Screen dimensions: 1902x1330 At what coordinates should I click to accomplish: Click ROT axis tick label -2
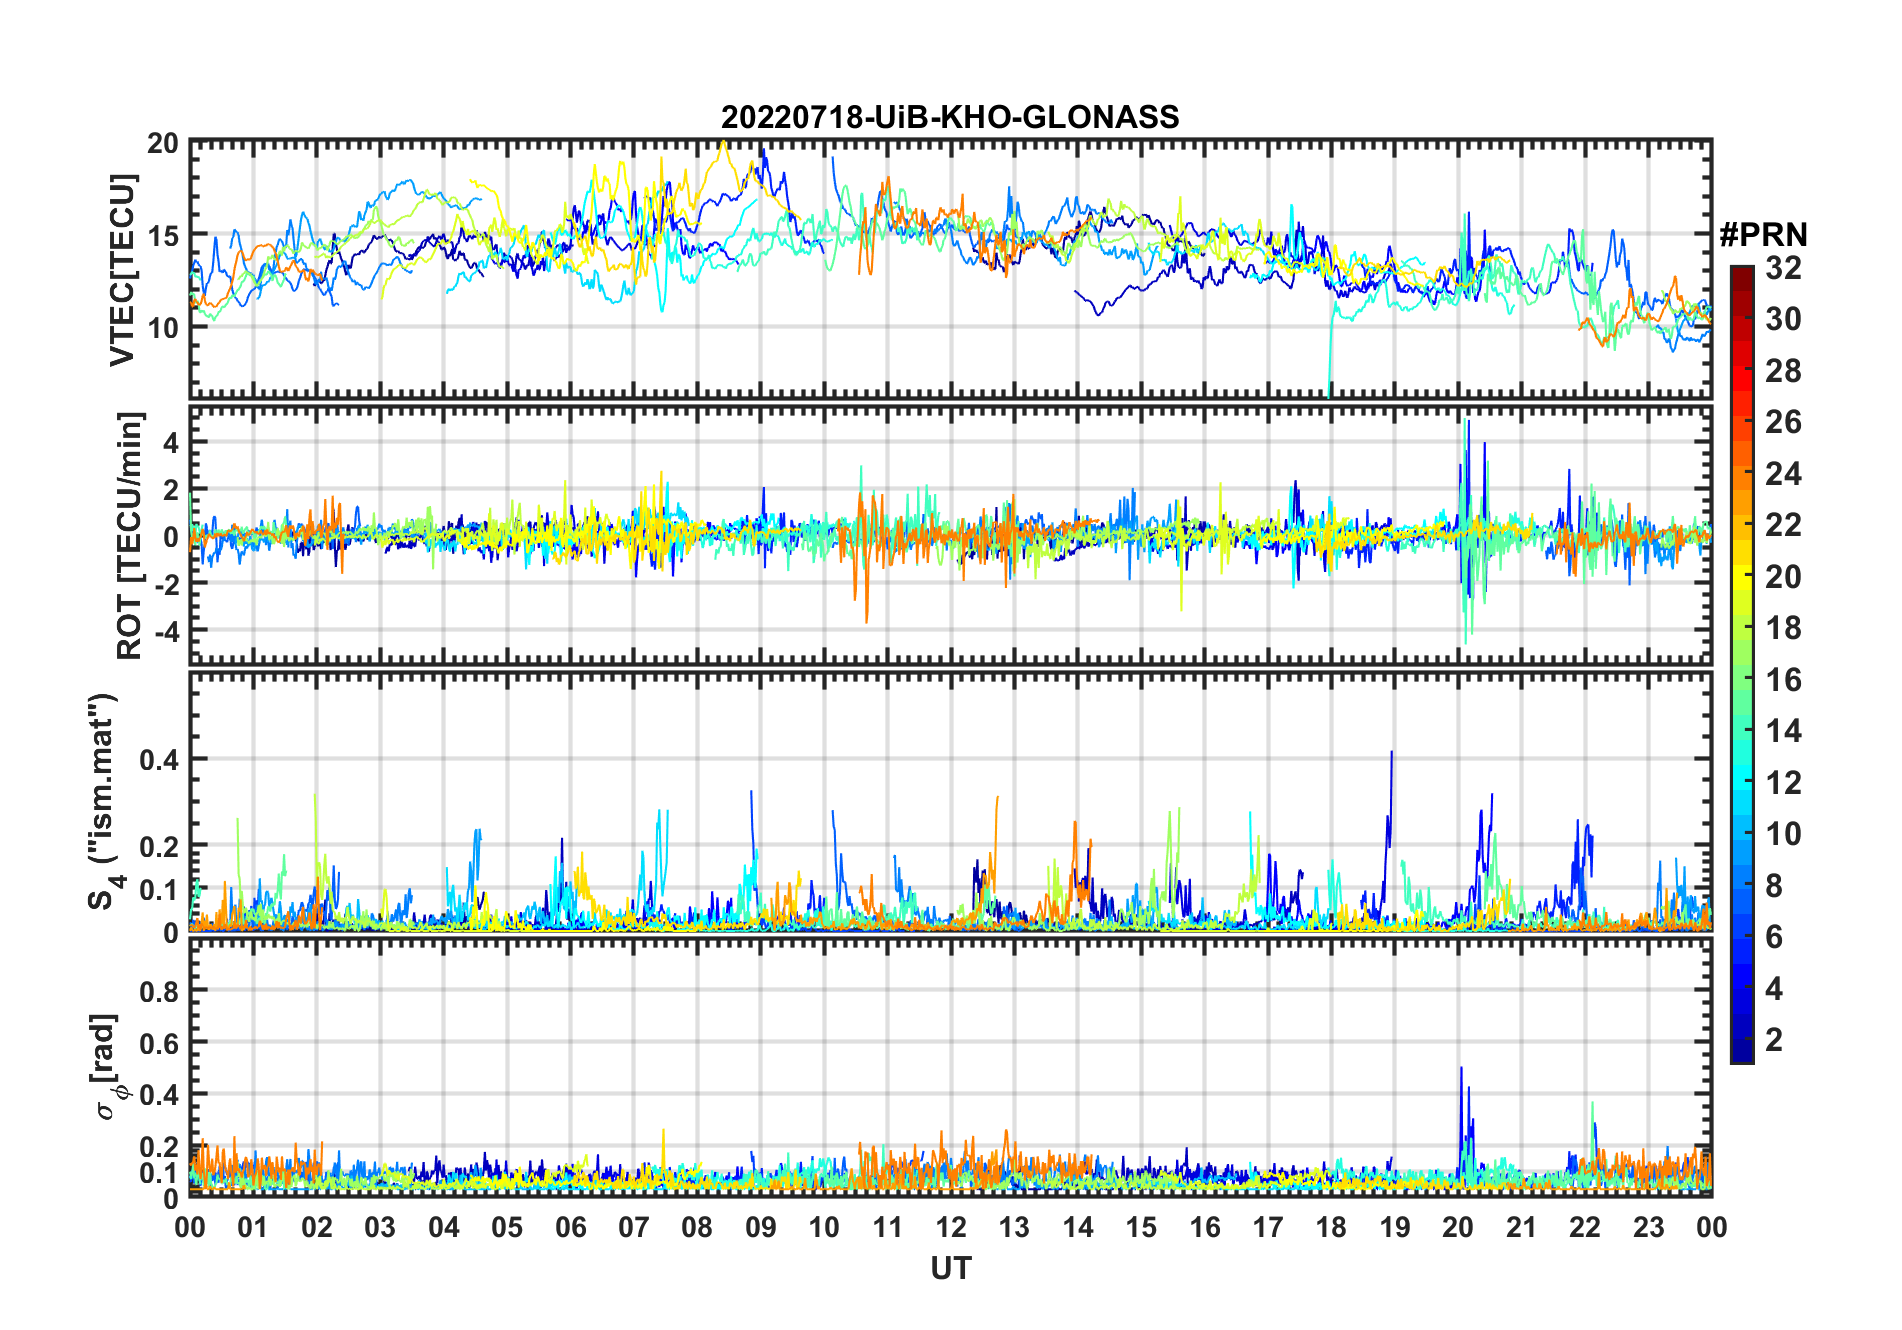165,584
